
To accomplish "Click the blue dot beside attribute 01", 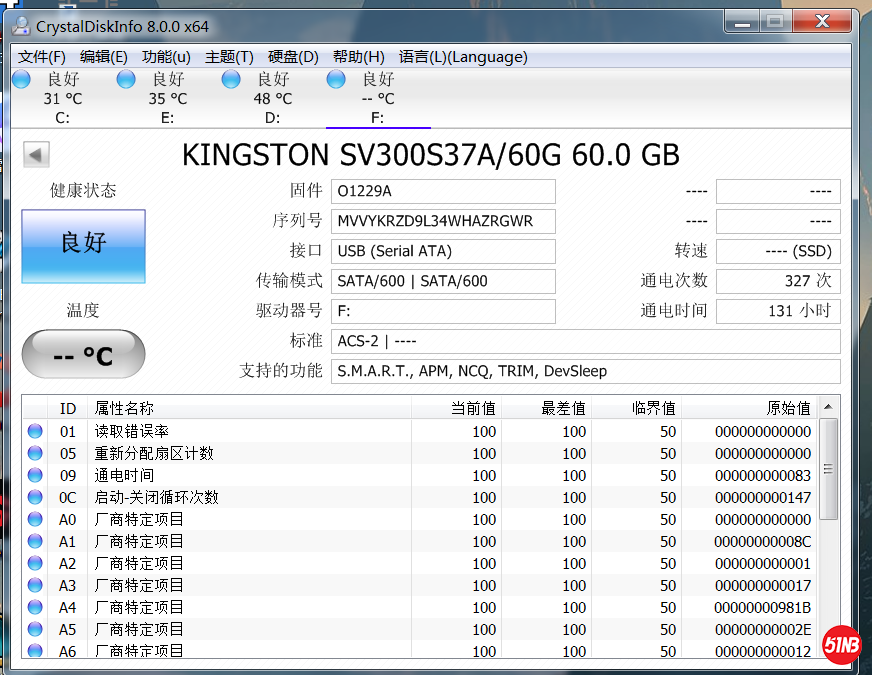I will point(34,431).
